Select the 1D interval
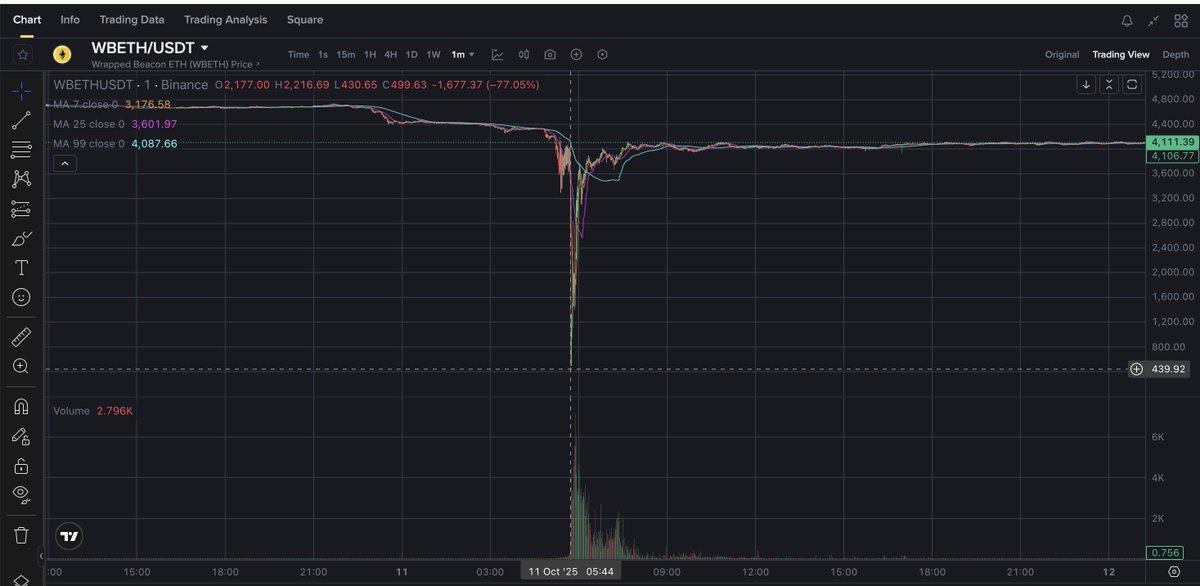This screenshot has width=1200, height=586. (x=412, y=54)
